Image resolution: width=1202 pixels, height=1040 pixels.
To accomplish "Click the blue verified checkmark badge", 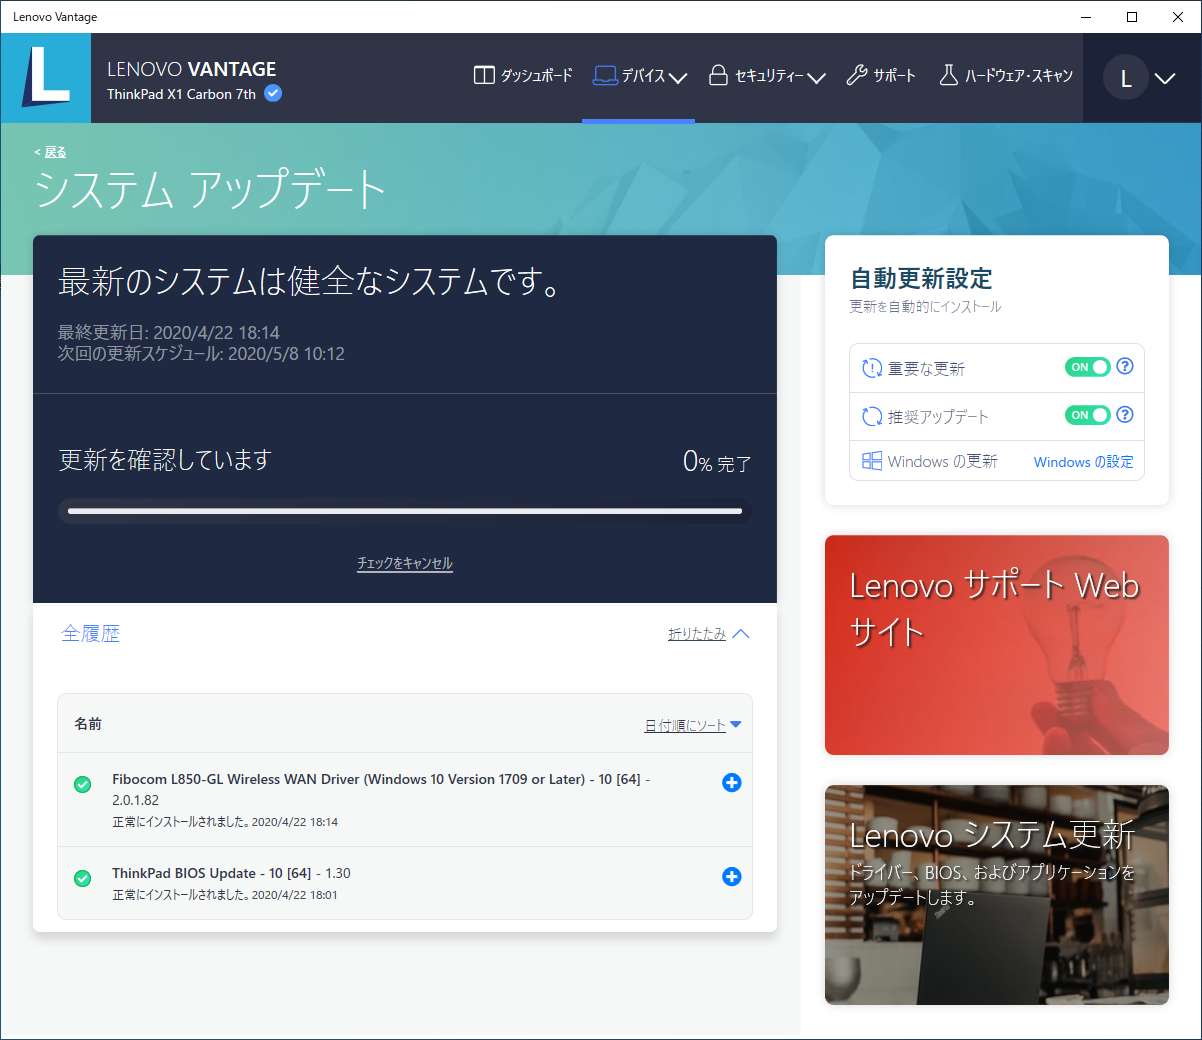I will pos(273,93).
